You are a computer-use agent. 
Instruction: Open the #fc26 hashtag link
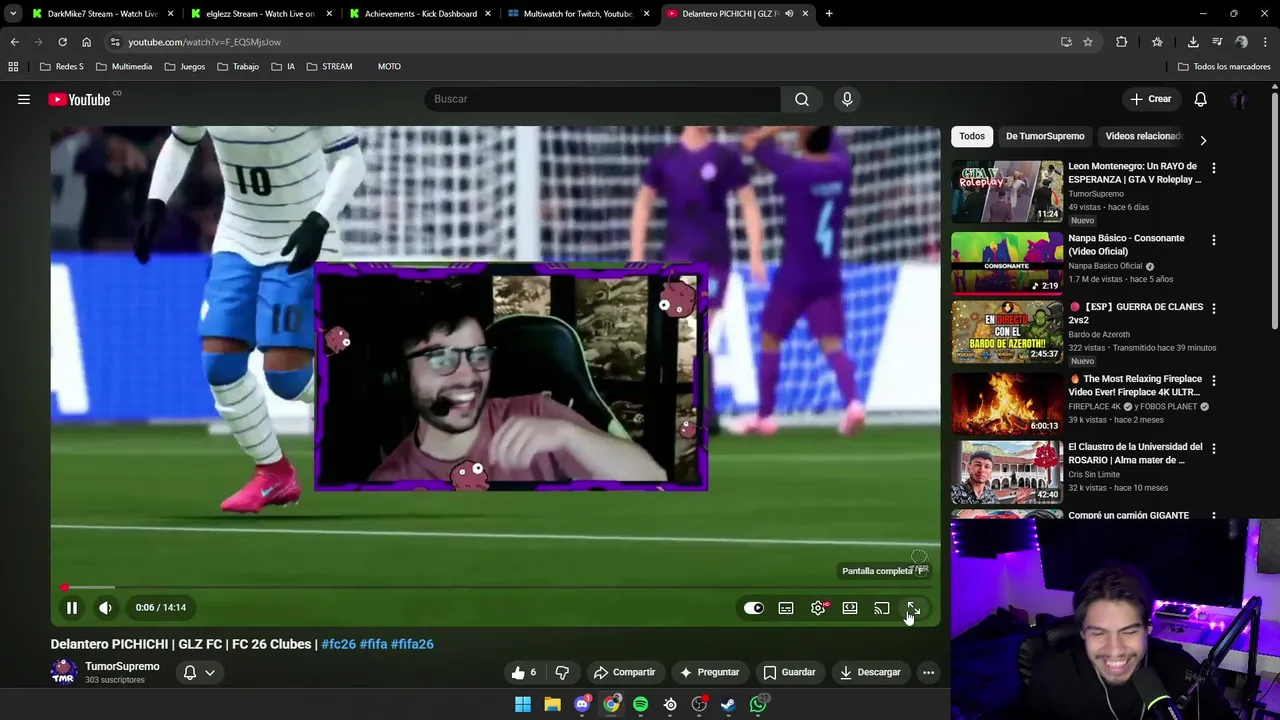338,644
